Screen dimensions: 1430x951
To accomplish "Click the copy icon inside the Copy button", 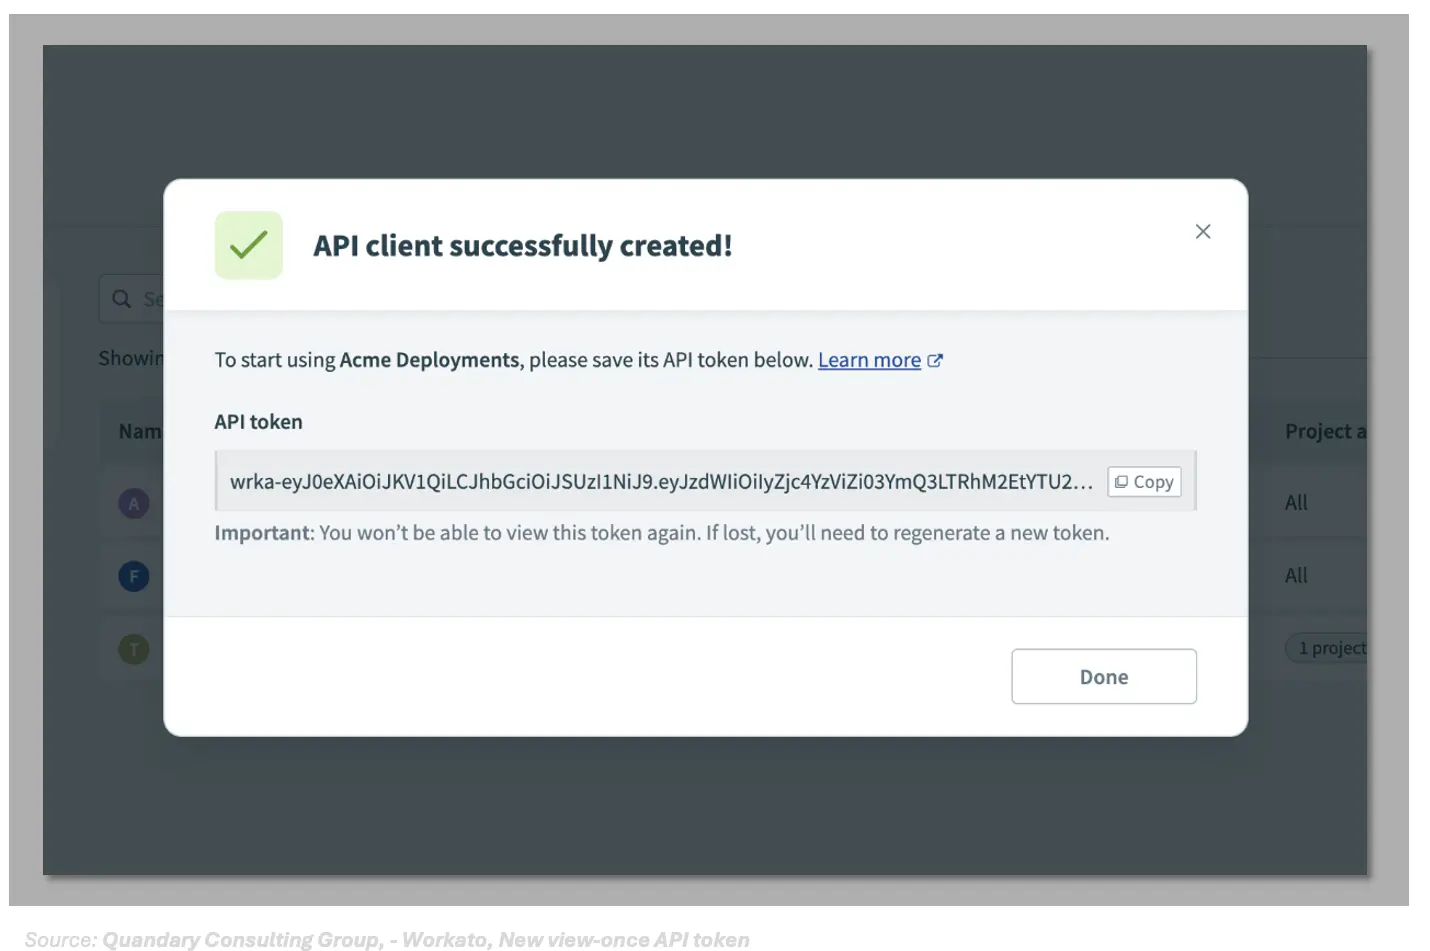I will coord(1124,481).
